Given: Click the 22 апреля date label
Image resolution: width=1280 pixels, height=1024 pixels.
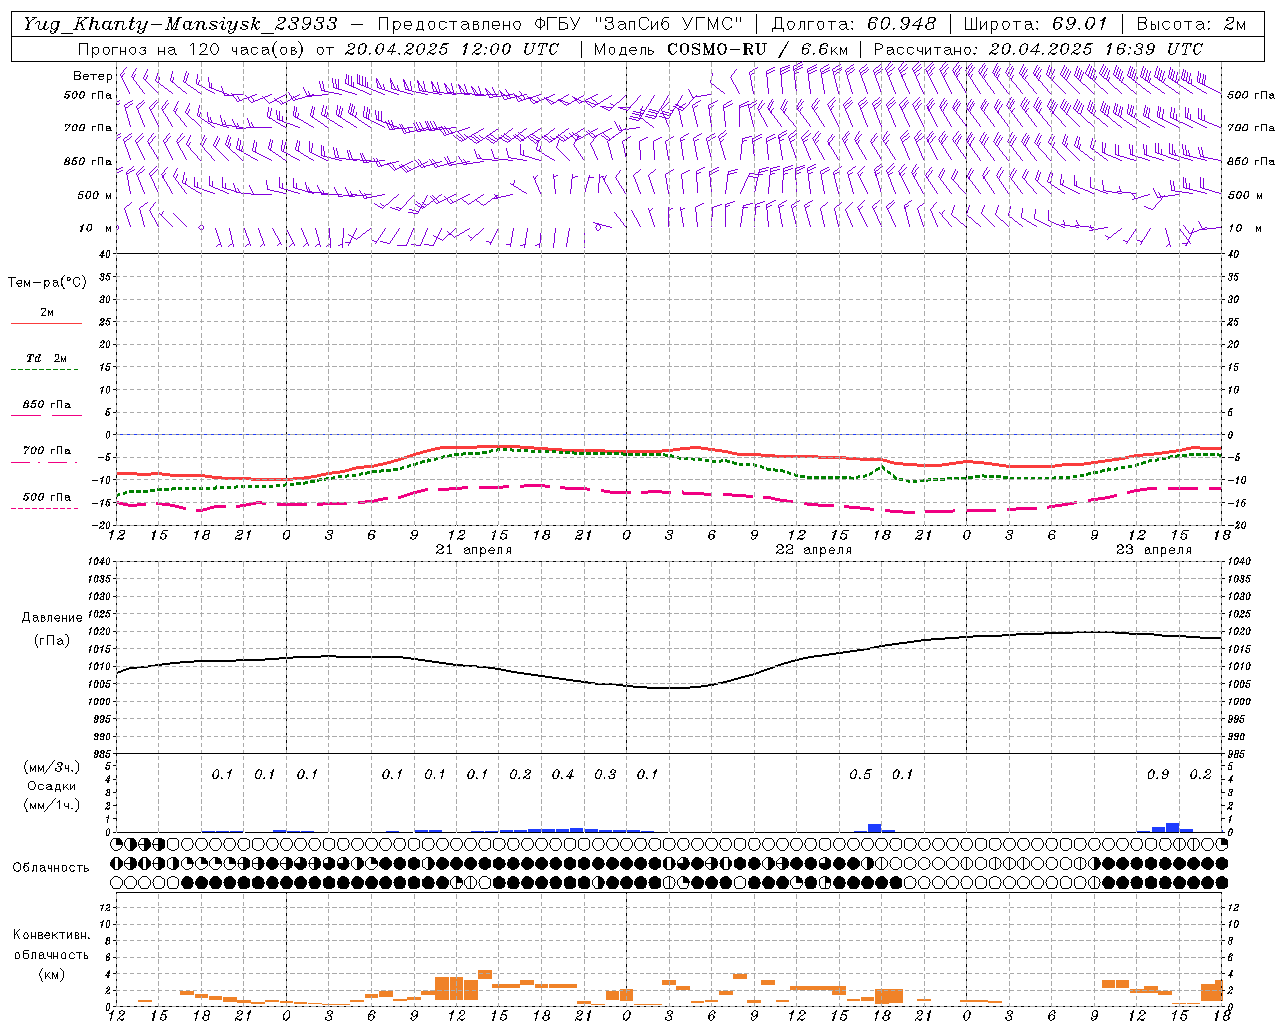Looking at the screenshot, I should (x=814, y=550).
